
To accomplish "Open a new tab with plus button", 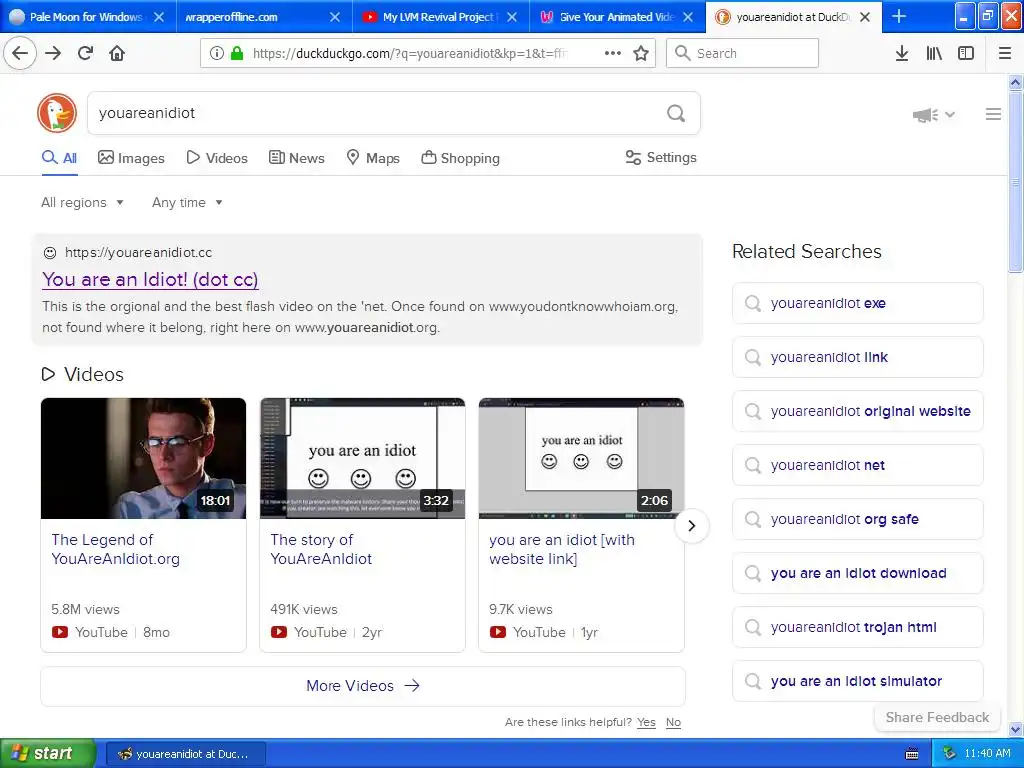I will (899, 16).
